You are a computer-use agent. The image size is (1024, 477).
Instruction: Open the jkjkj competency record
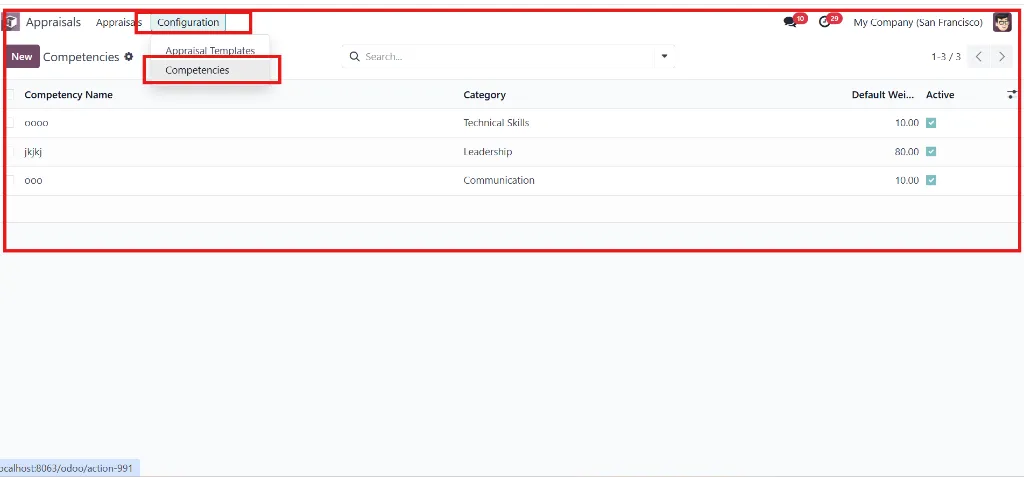(x=33, y=152)
